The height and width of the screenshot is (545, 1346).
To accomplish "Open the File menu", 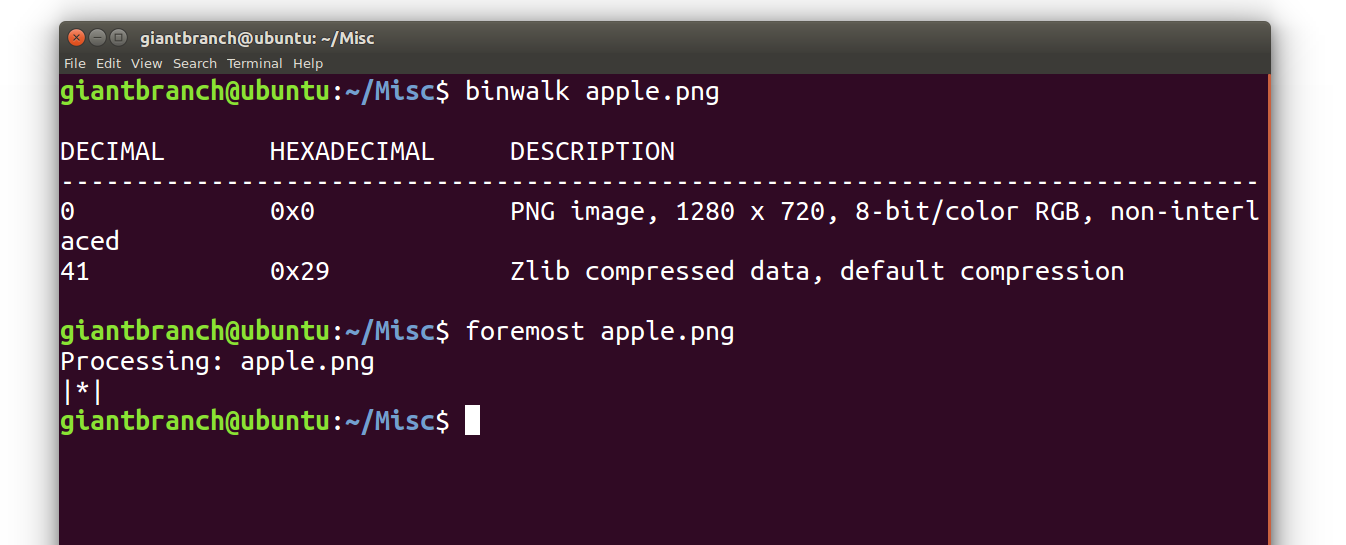I will tap(75, 63).
